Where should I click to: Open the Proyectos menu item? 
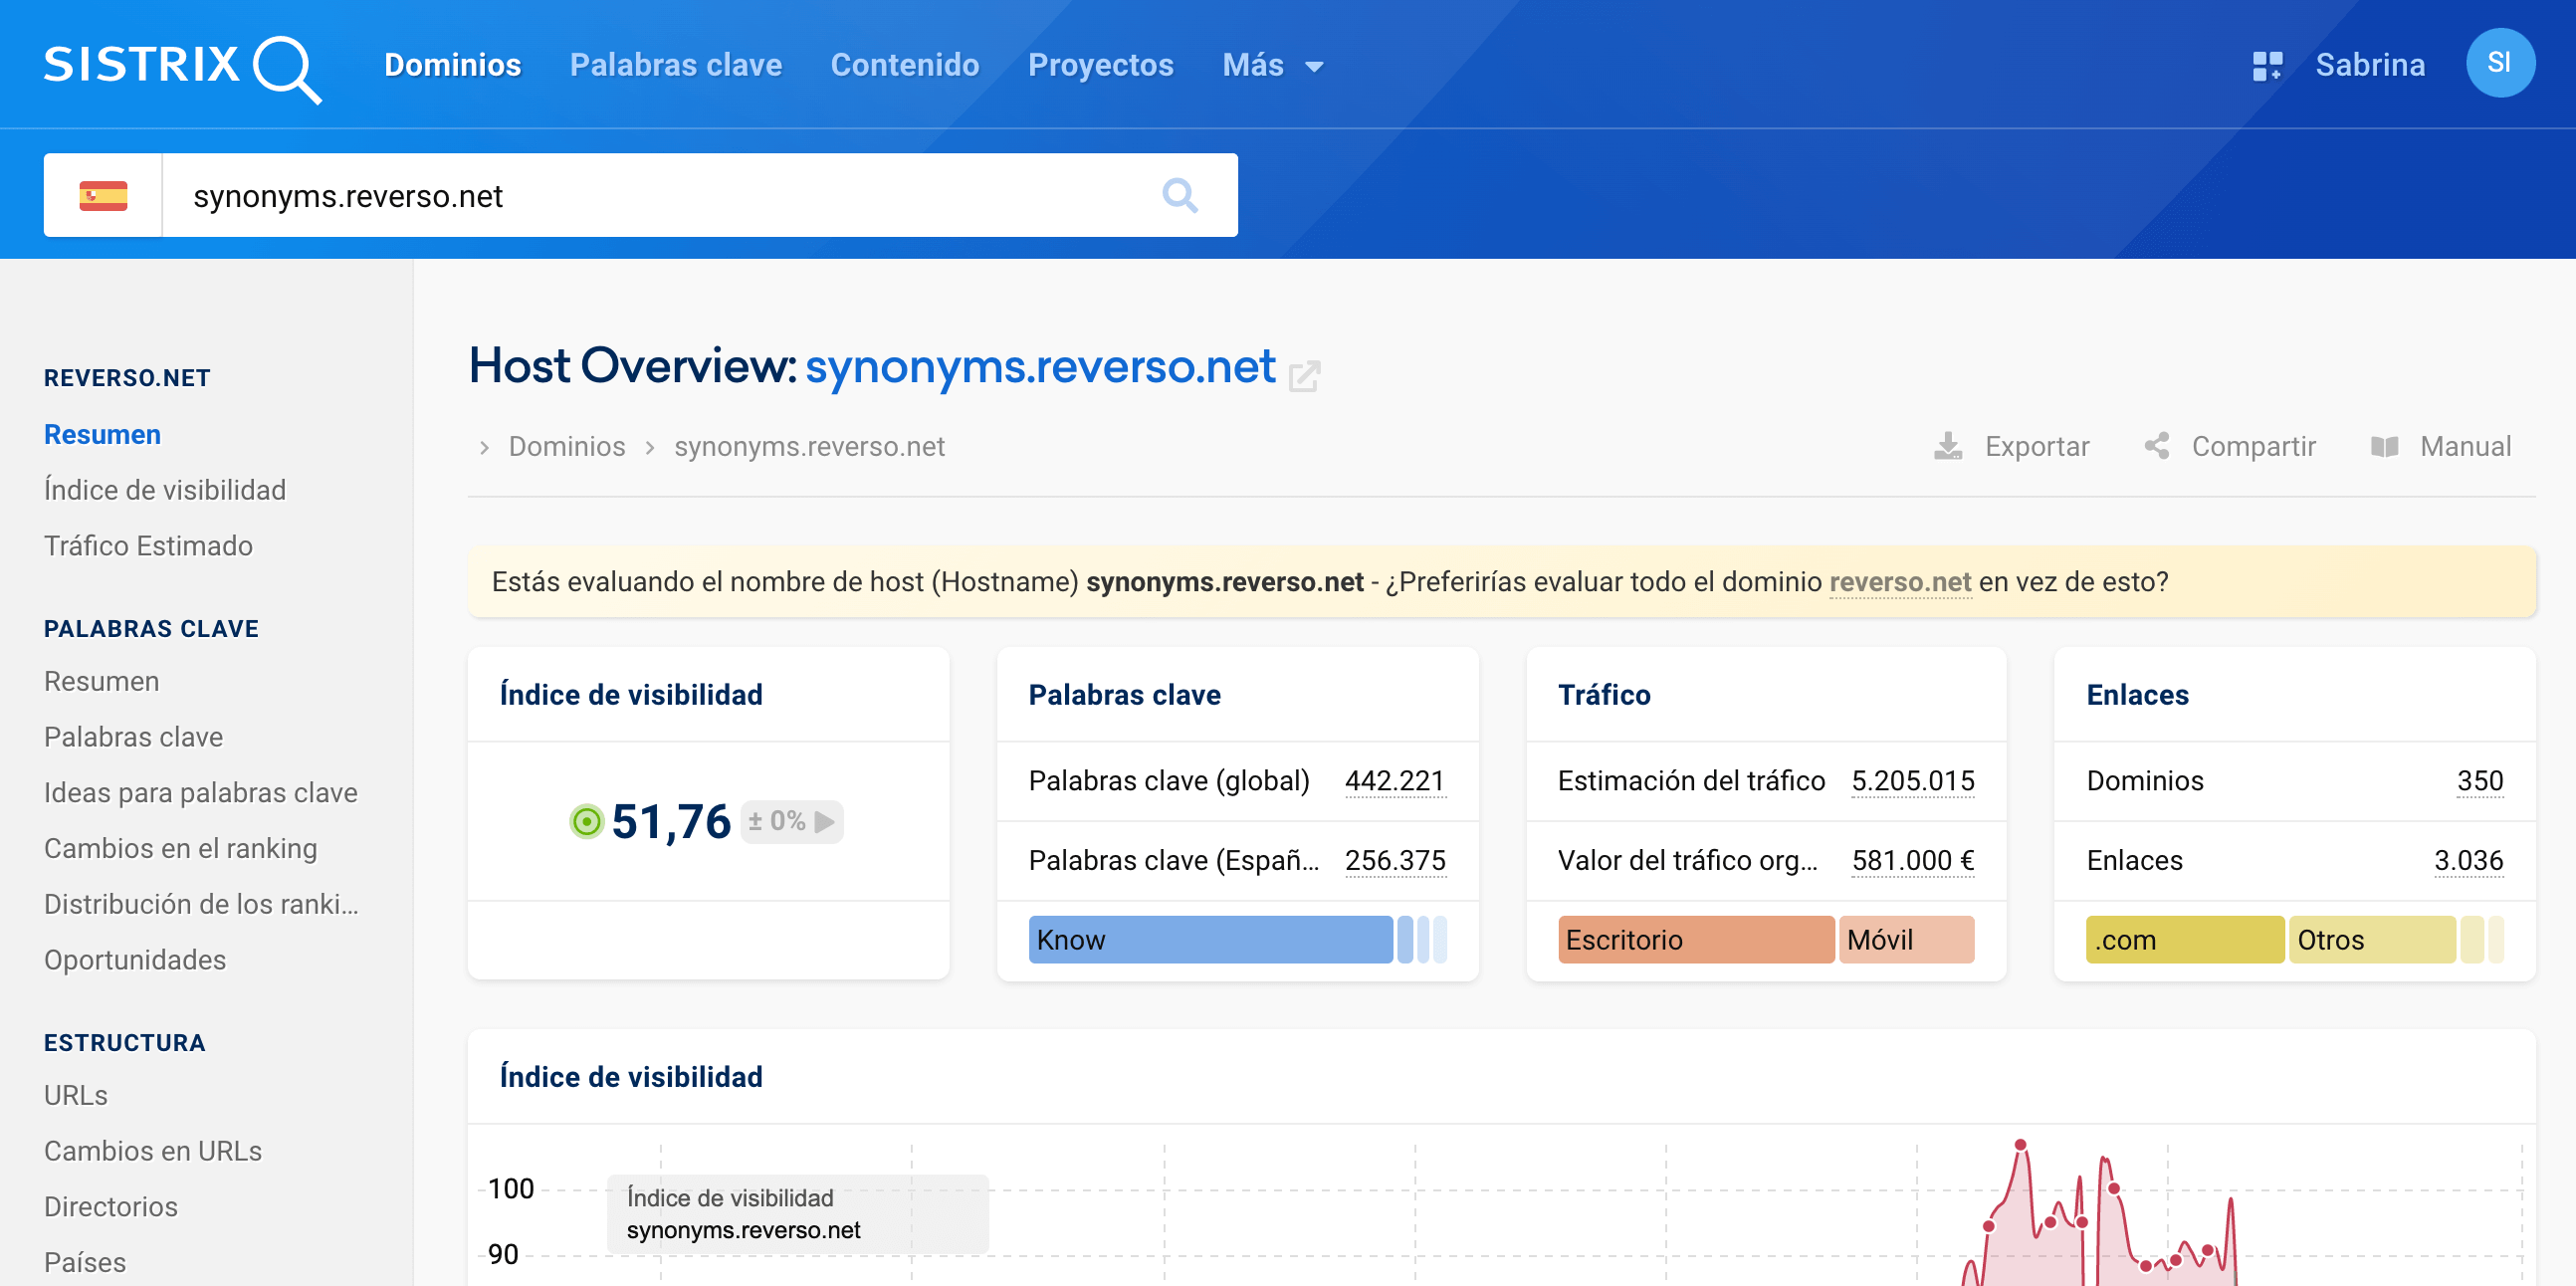point(1100,66)
